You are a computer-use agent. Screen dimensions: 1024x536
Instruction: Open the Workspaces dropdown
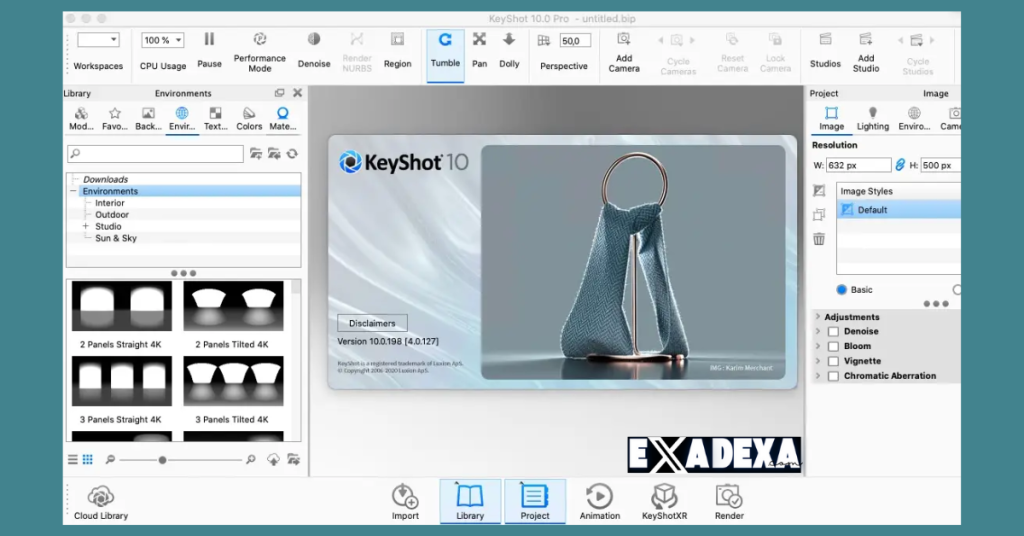[x=98, y=40]
